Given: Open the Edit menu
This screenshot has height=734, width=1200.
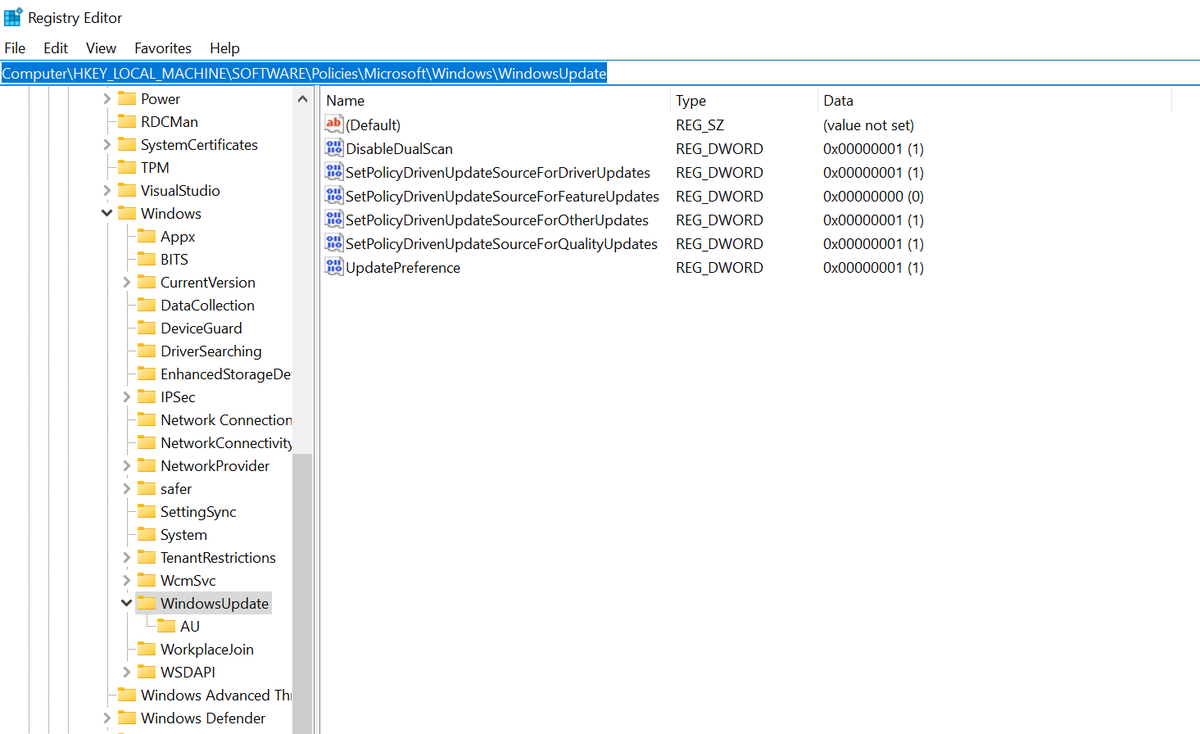Looking at the screenshot, I should [x=56, y=48].
